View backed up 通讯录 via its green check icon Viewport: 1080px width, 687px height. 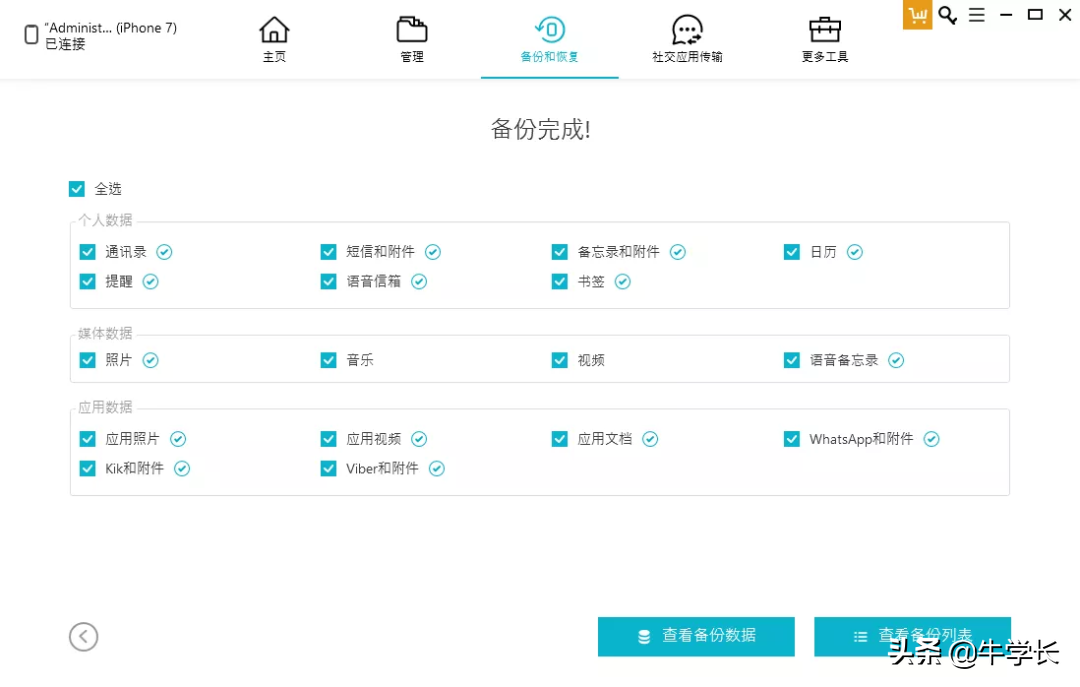tap(164, 252)
